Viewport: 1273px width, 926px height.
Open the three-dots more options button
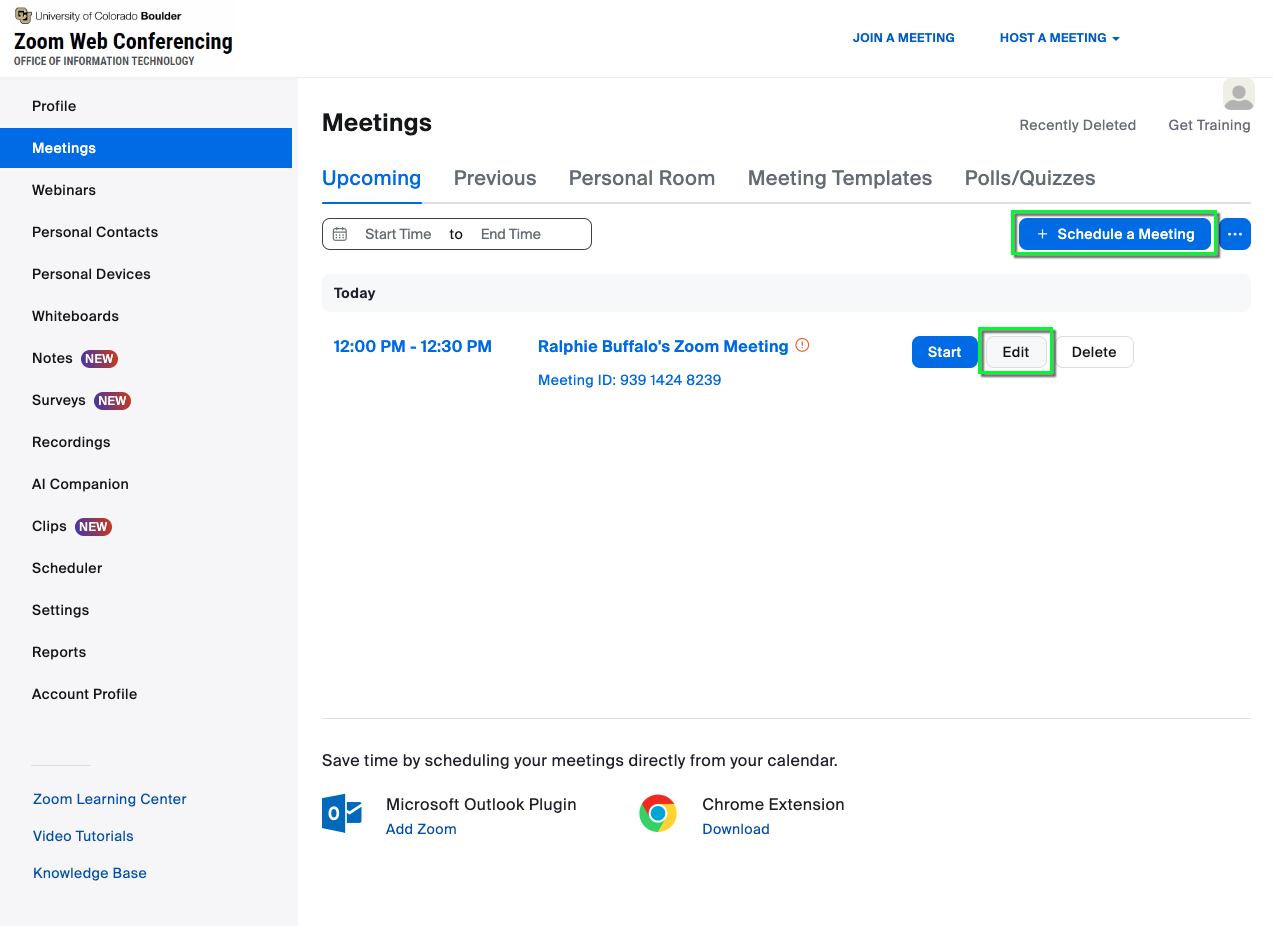(x=1235, y=234)
